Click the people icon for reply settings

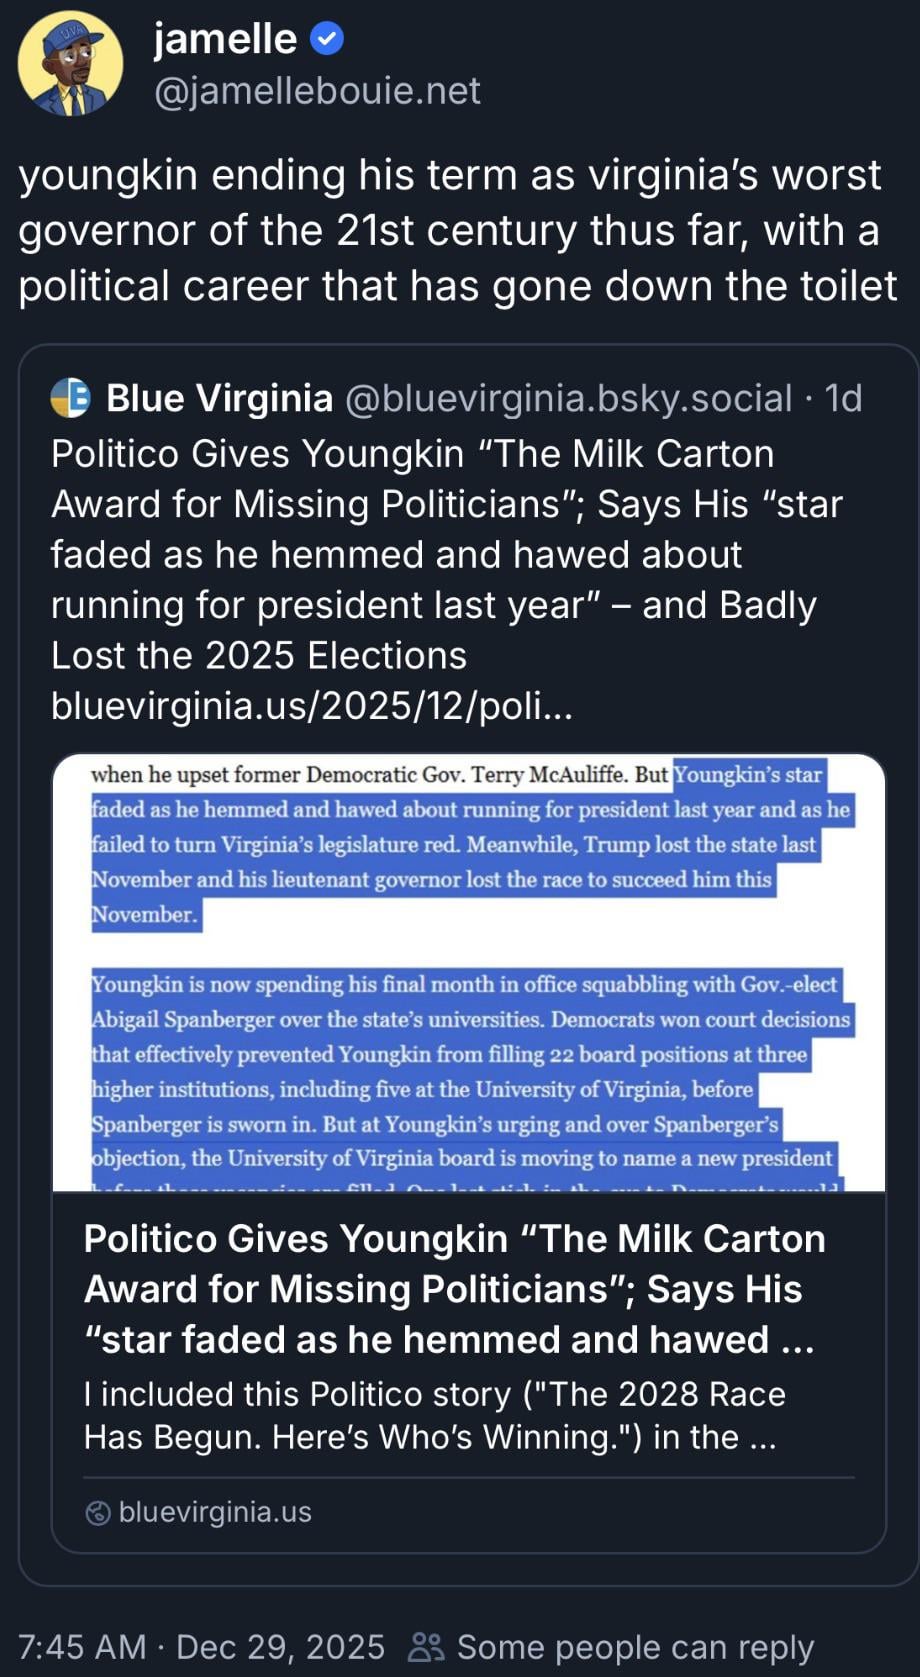[x=427, y=1646]
